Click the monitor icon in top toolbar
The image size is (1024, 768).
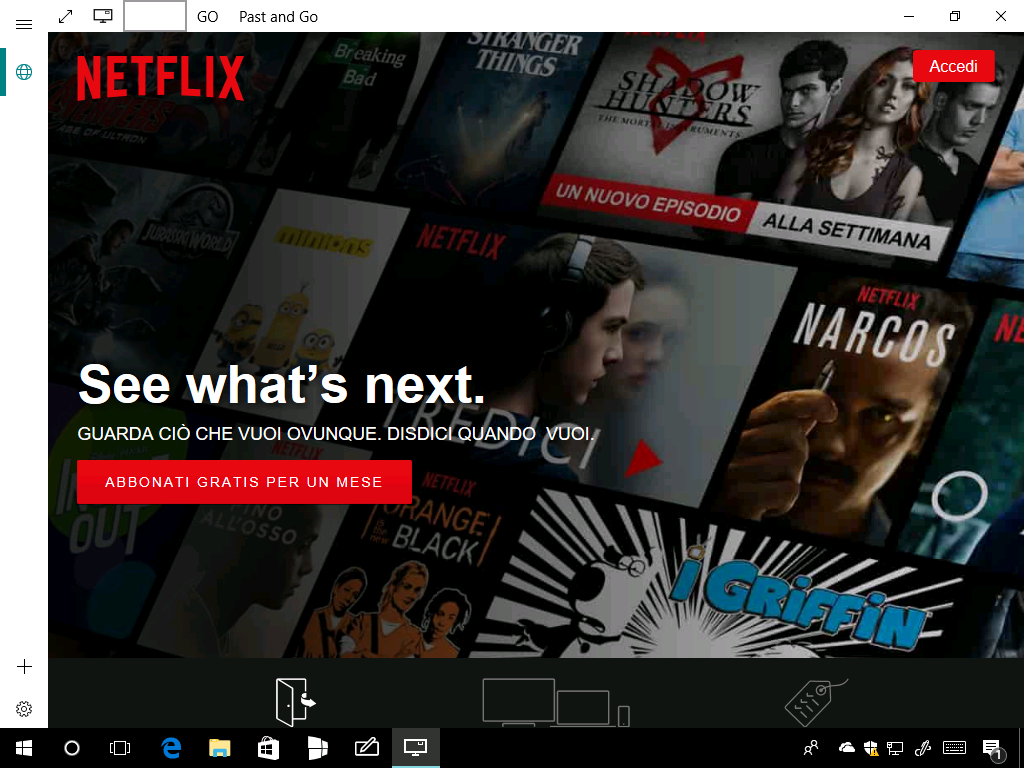click(103, 16)
